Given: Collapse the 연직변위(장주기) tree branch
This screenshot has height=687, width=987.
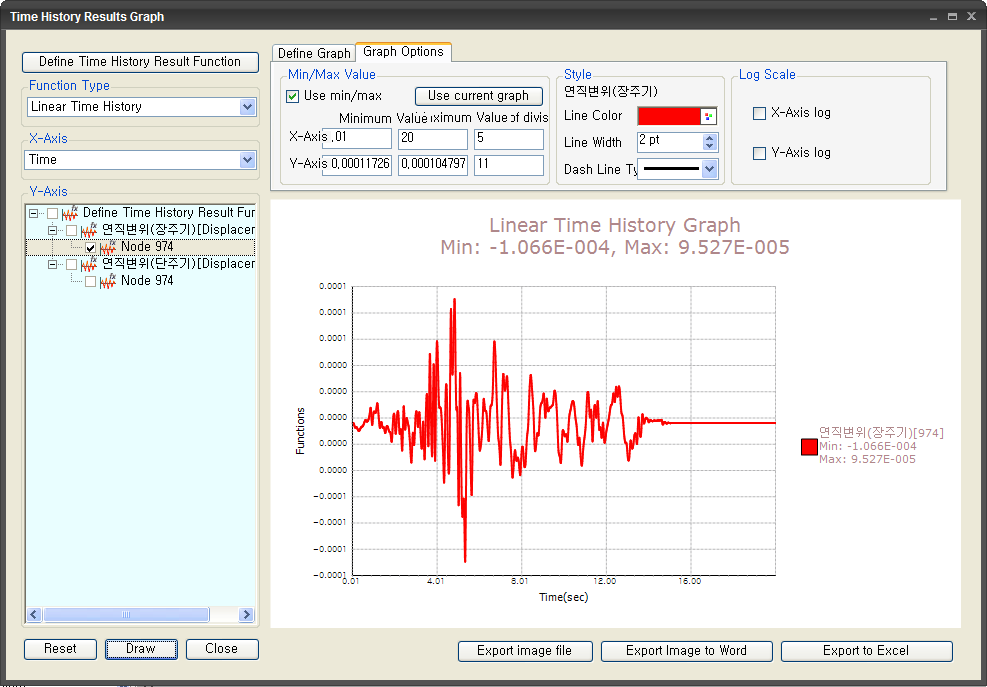Looking at the screenshot, I should click(x=51, y=229).
